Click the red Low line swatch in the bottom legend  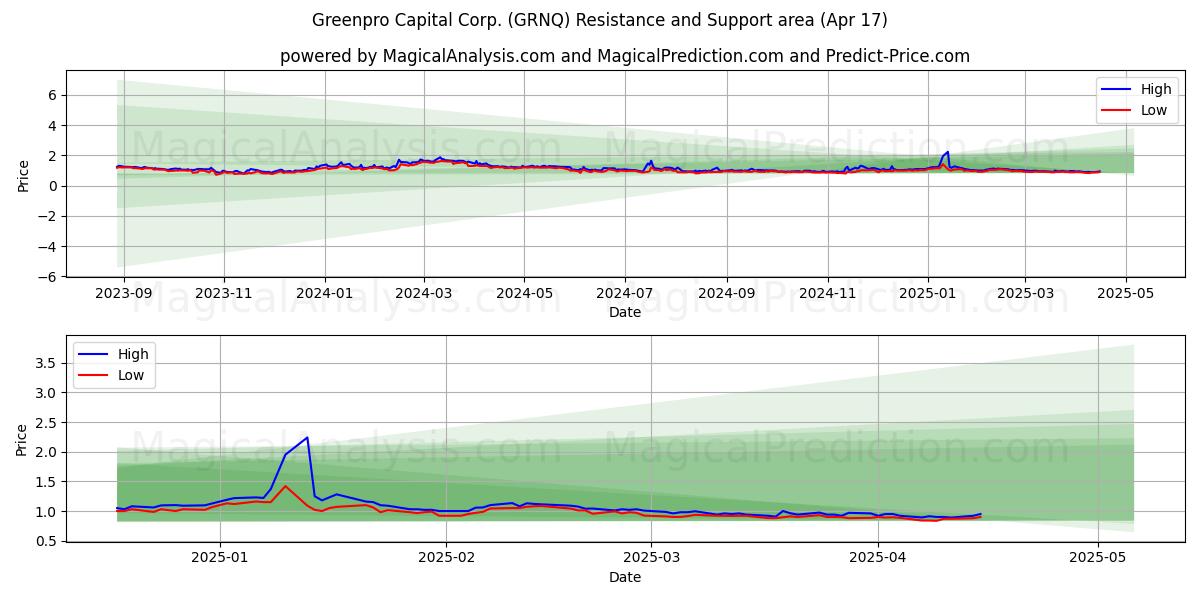click(x=93, y=376)
